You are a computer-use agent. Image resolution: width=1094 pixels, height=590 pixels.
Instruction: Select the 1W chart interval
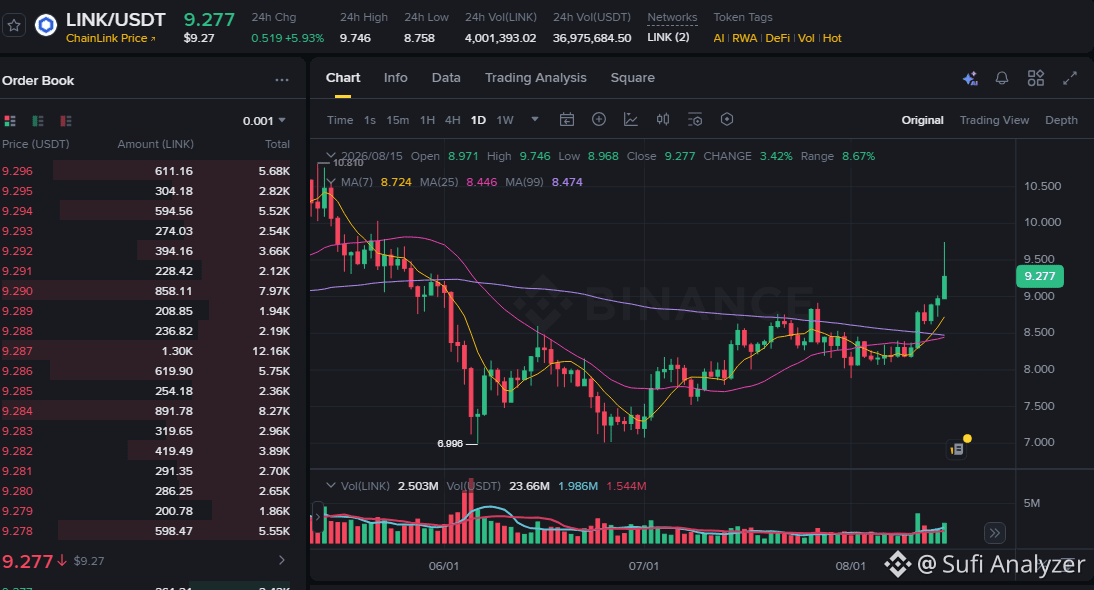click(504, 120)
